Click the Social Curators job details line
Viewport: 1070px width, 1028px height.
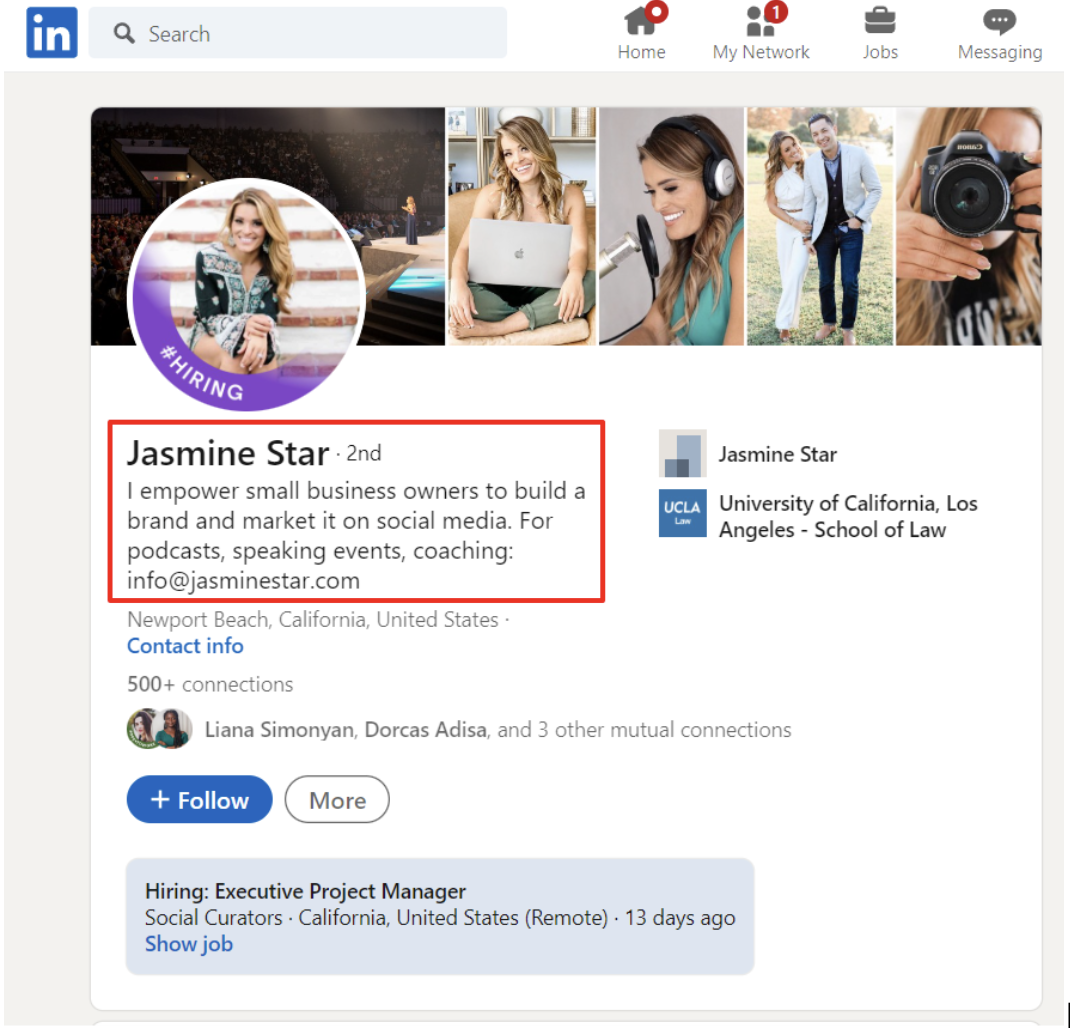tap(440, 918)
